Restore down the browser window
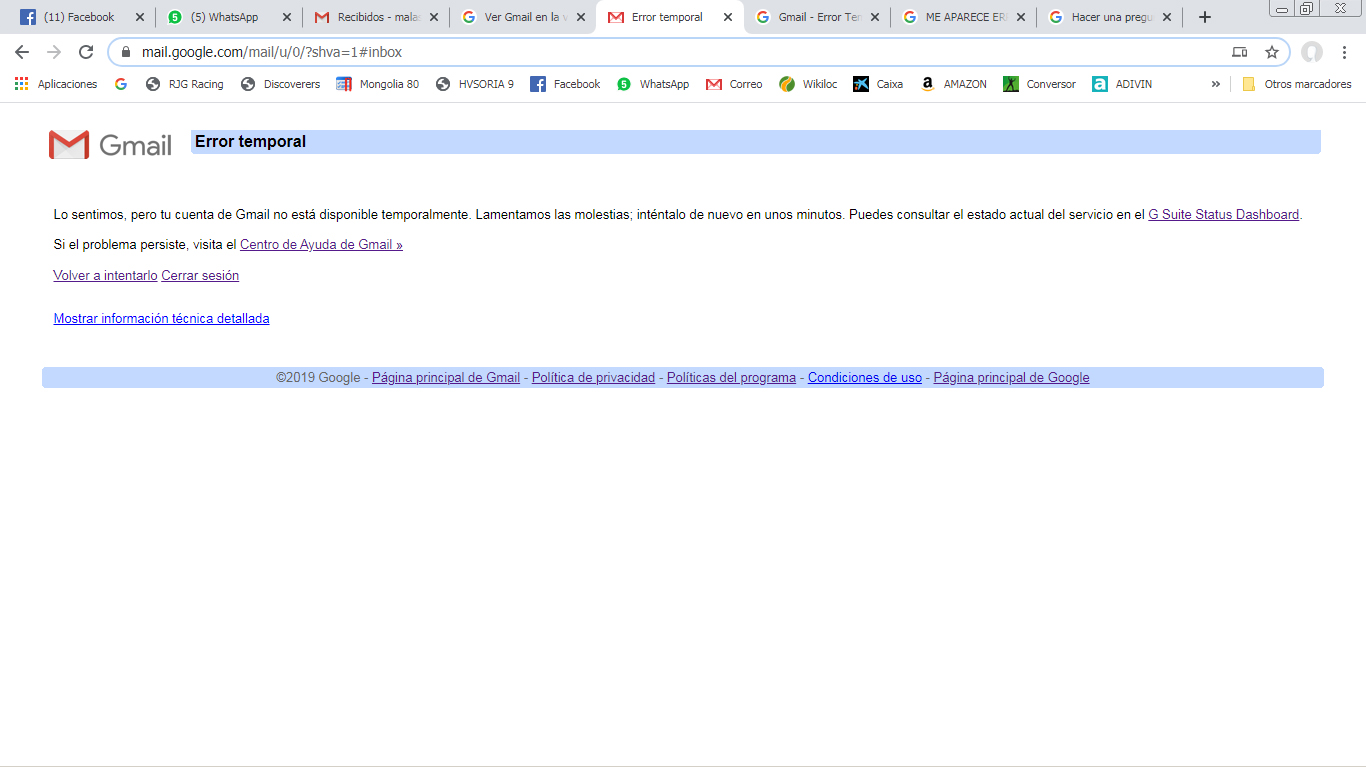 pos(1306,8)
